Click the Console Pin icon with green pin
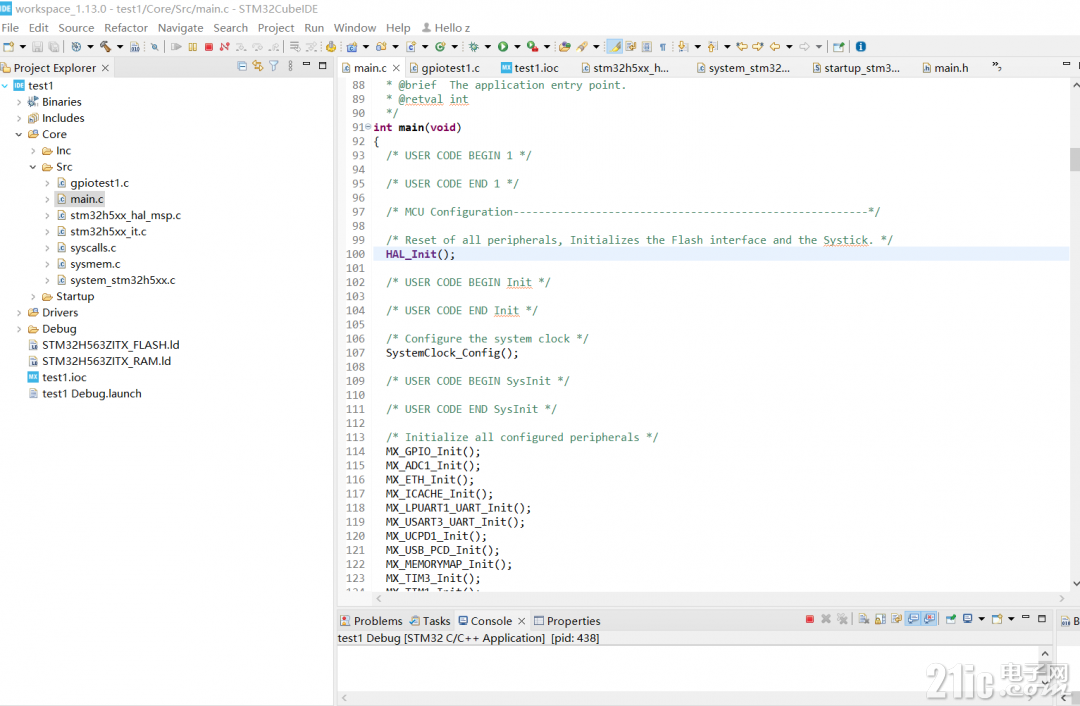 [951, 619]
